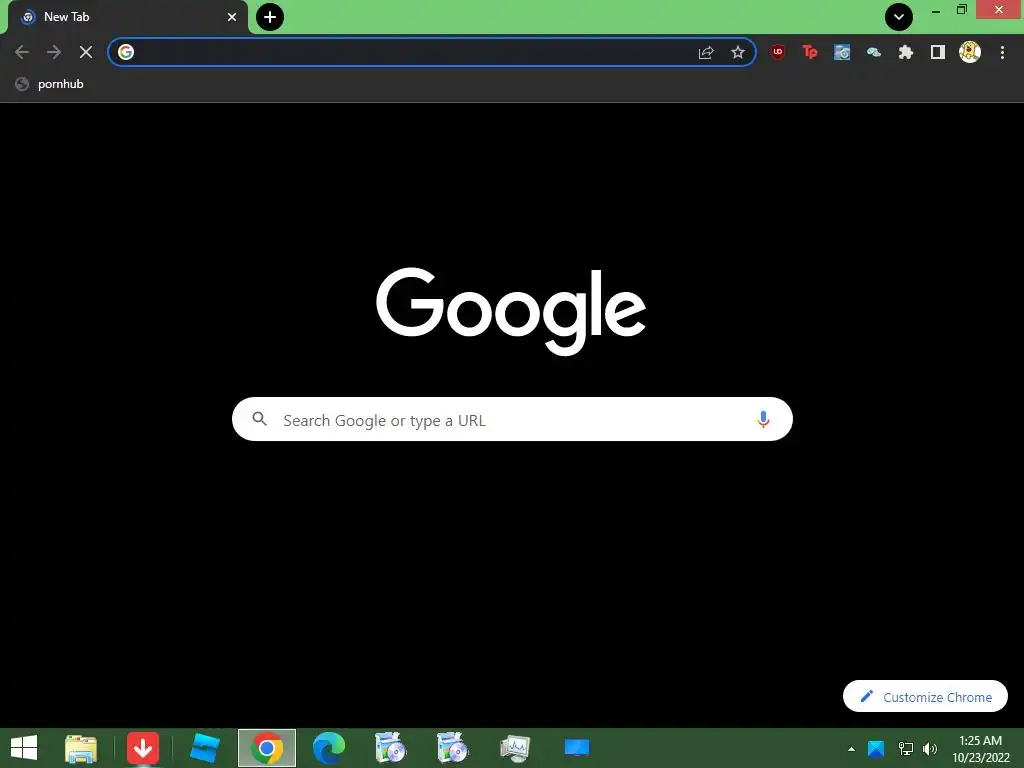Image resolution: width=1024 pixels, height=768 pixels.
Task: Open the Chrome profile avatar
Action: [970, 52]
